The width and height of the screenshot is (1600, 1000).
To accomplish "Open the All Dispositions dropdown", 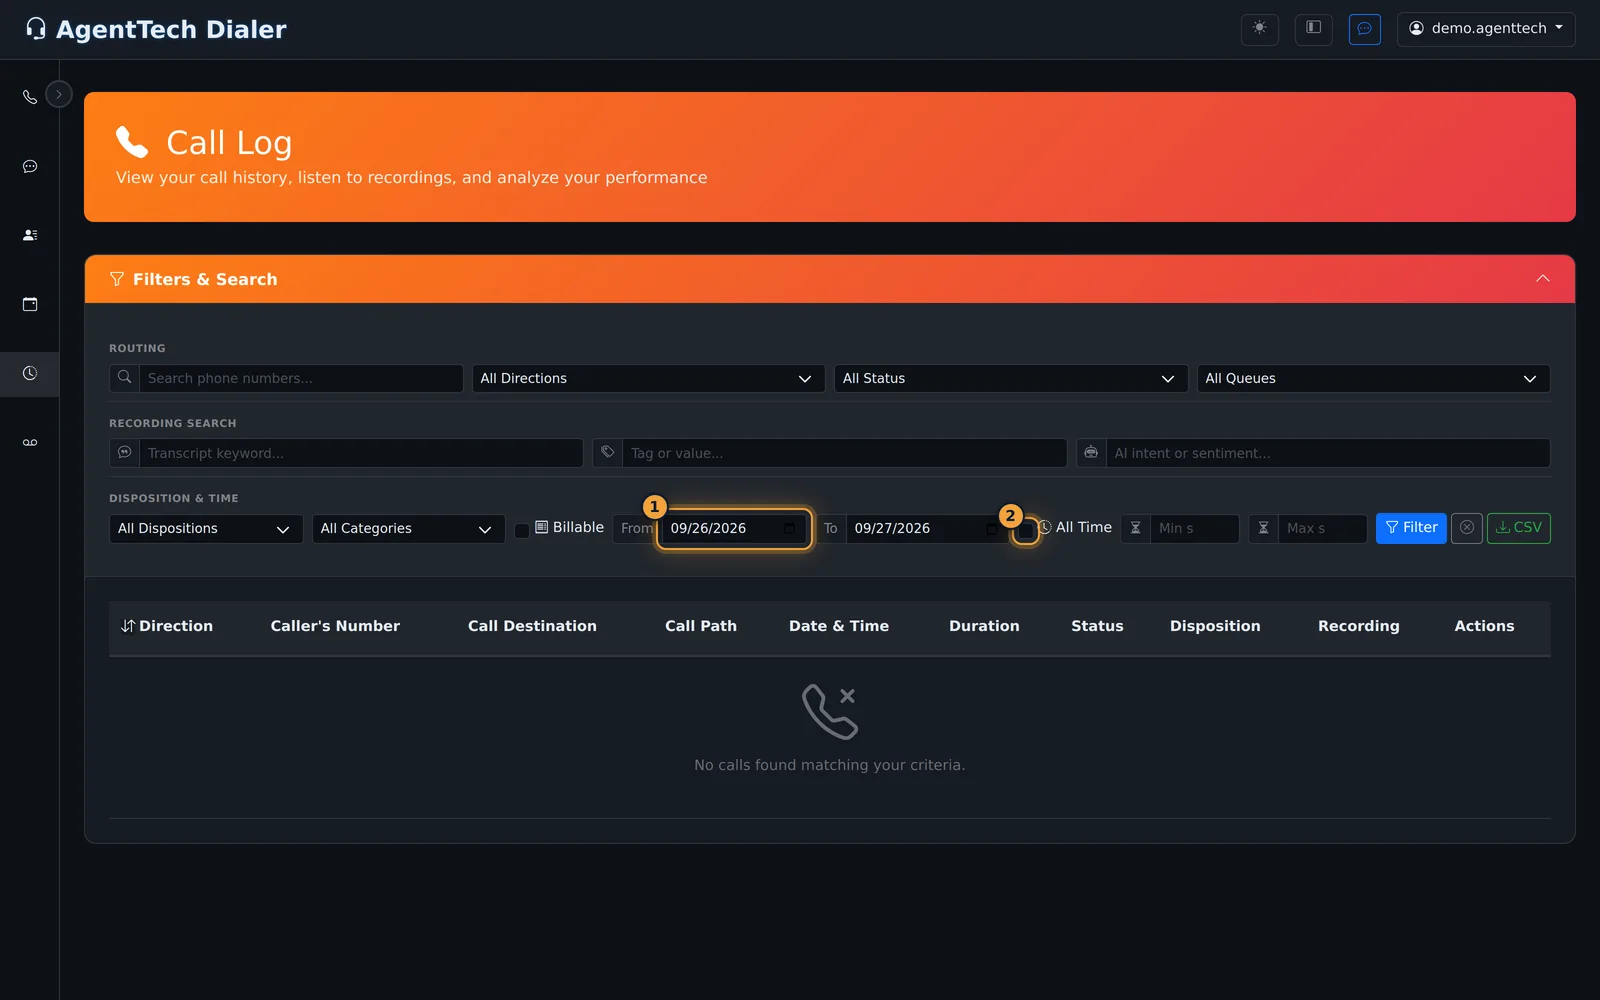I will tap(206, 528).
